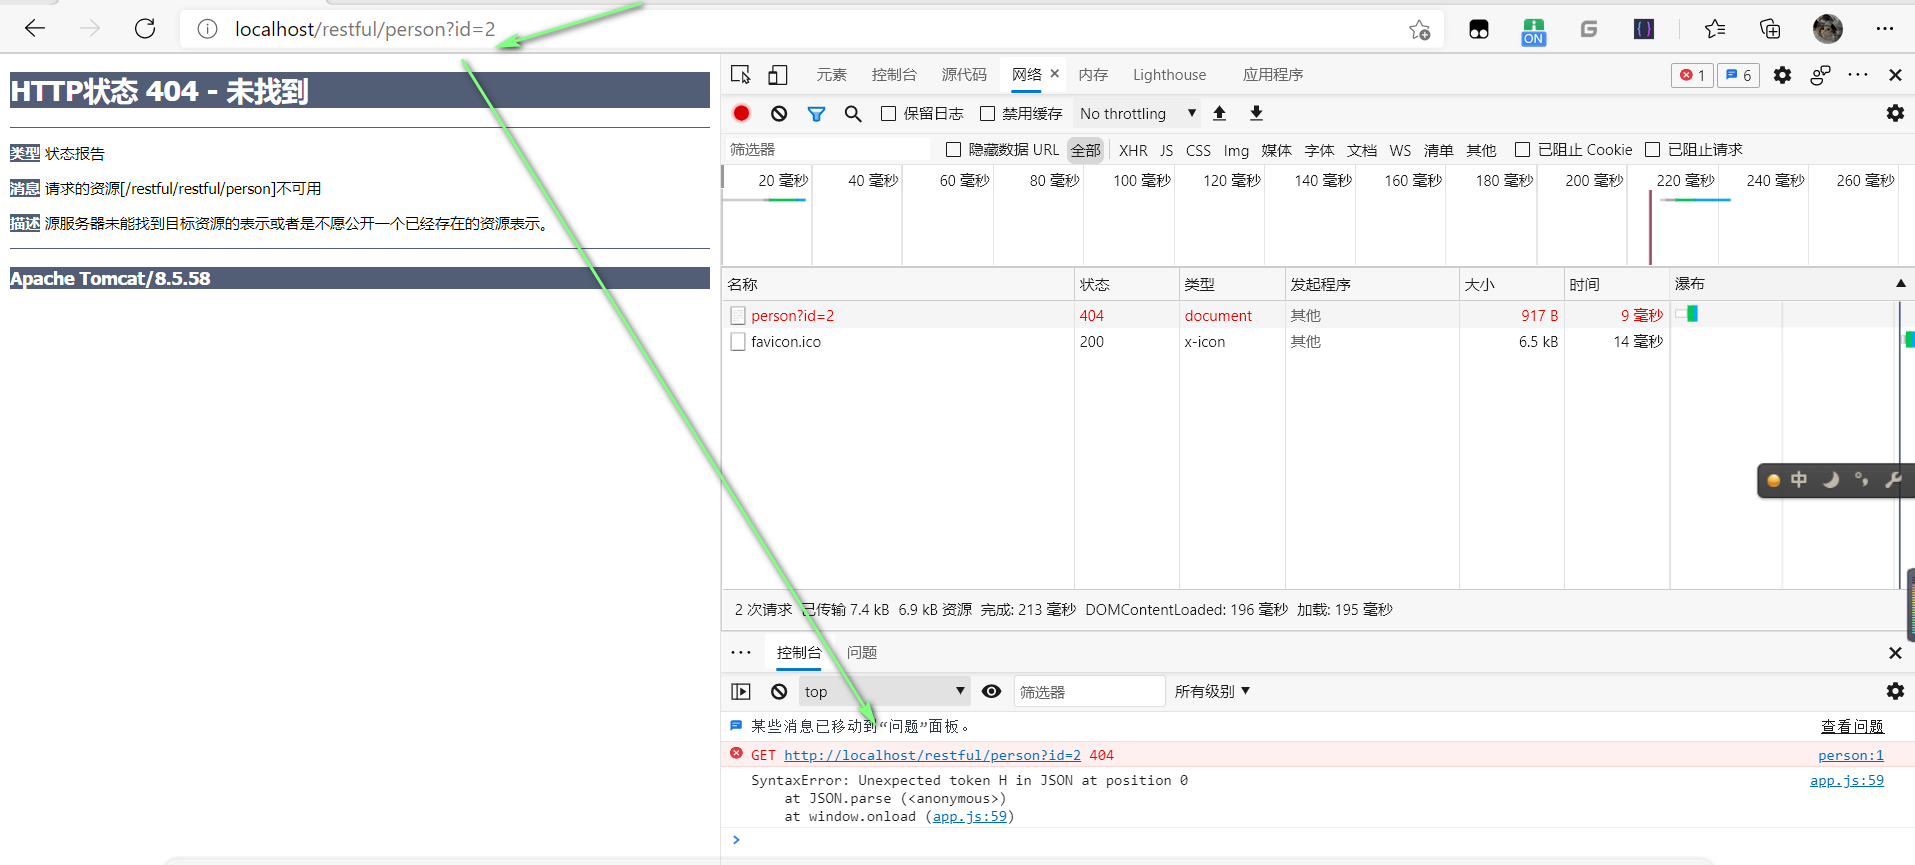Reload the current page
The image size is (1915, 865).
(x=145, y=28)
